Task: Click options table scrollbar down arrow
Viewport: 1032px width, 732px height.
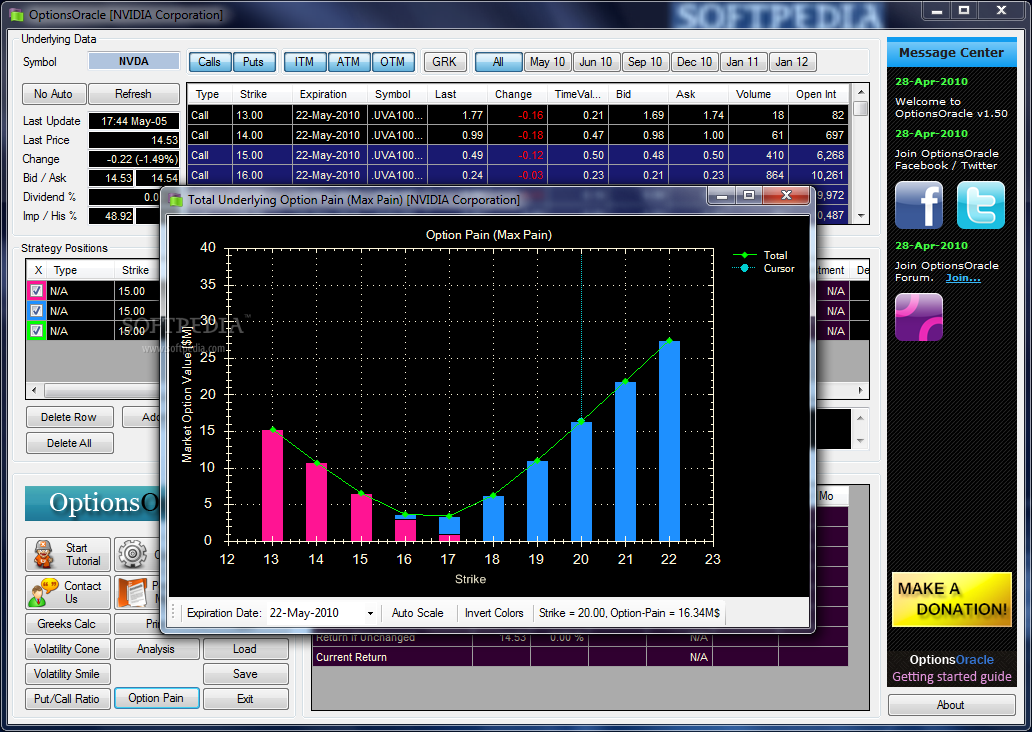Action: click(x=861, y=215)
